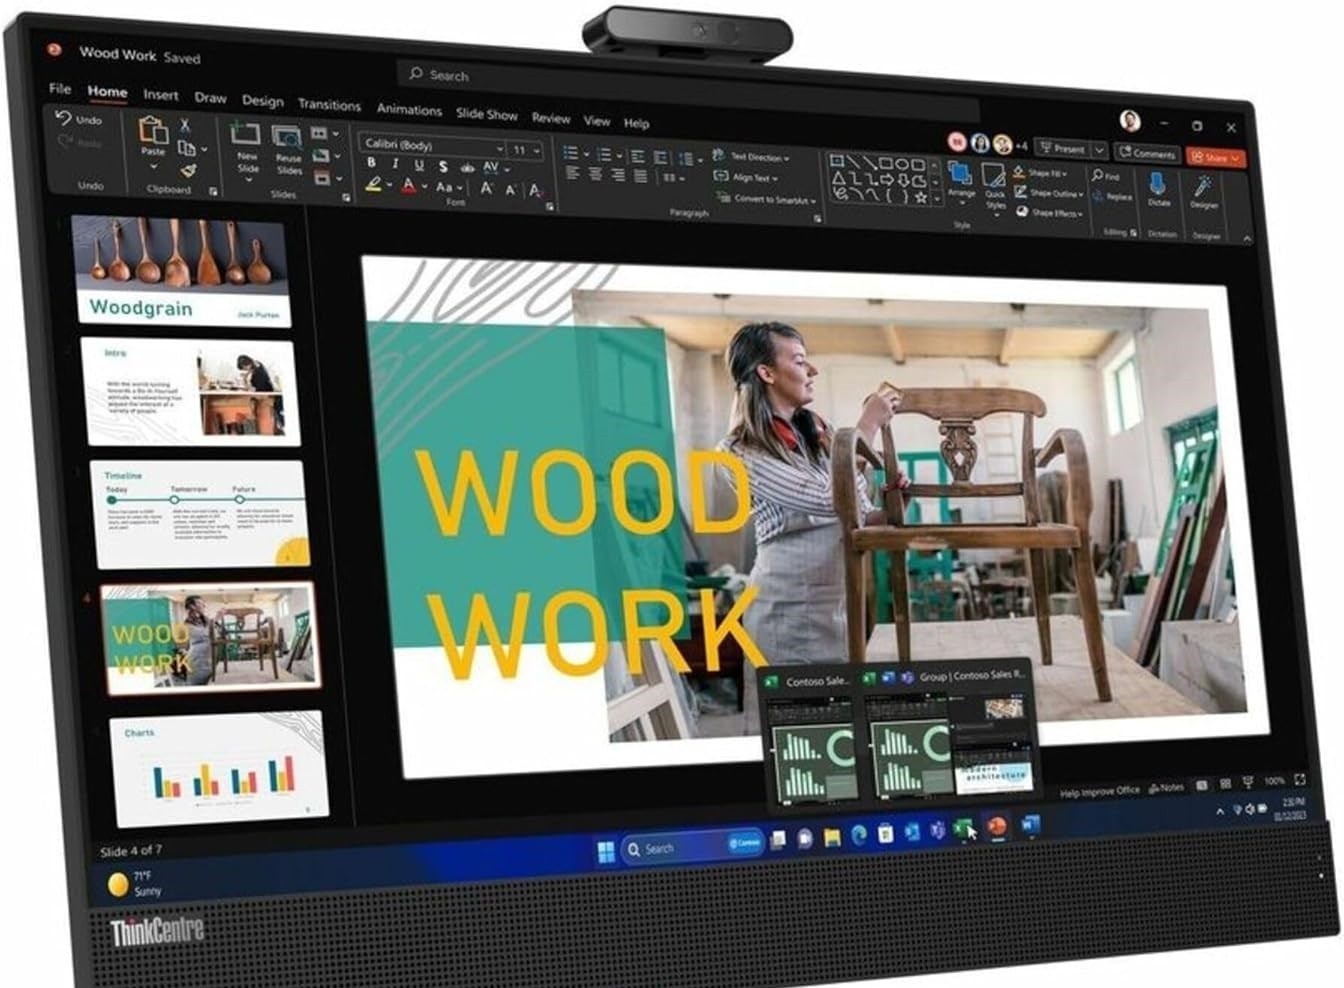Click Excel icon in Windows taskbar
The height and width of the screenshot is (988, 1344).
click(962, 829)
